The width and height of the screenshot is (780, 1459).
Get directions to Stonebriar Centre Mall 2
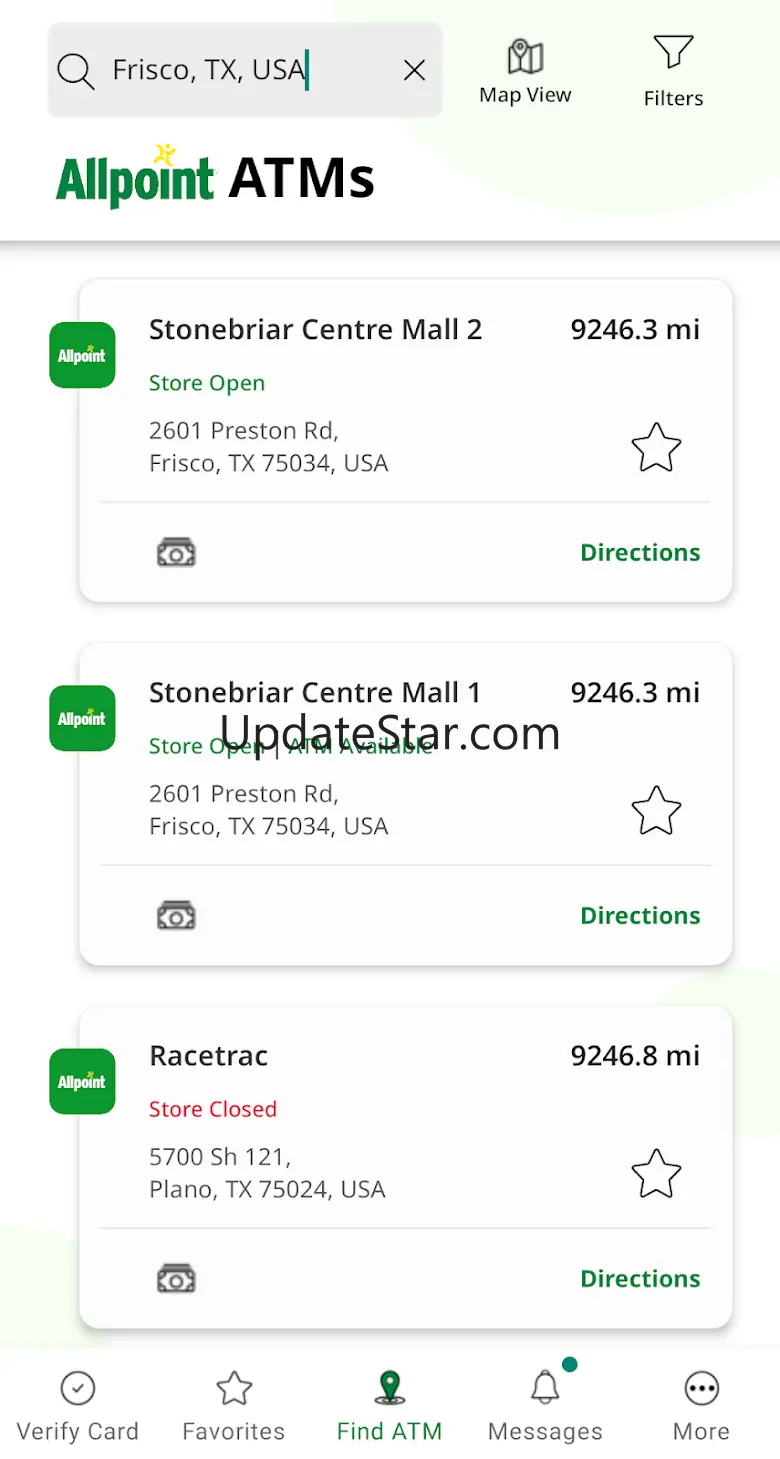640,552
